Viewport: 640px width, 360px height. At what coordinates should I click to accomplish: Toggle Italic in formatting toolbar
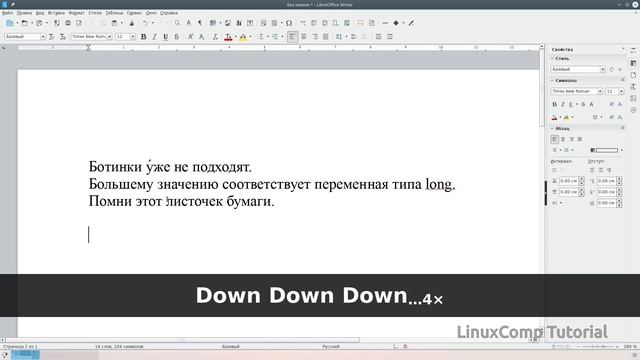click(154, 37)
